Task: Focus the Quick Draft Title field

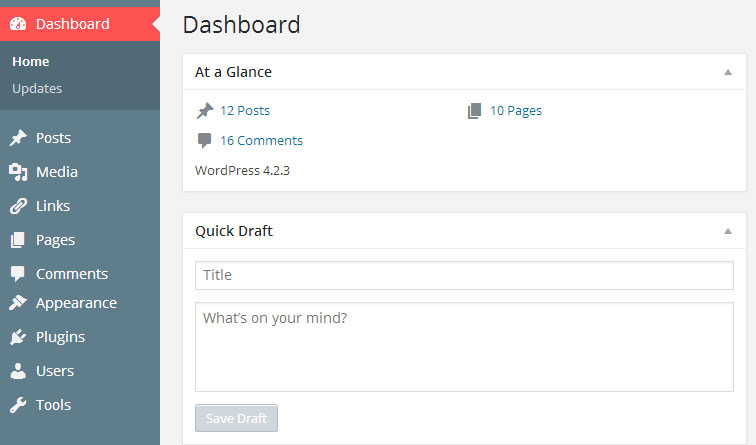Action: click(464, 275)
